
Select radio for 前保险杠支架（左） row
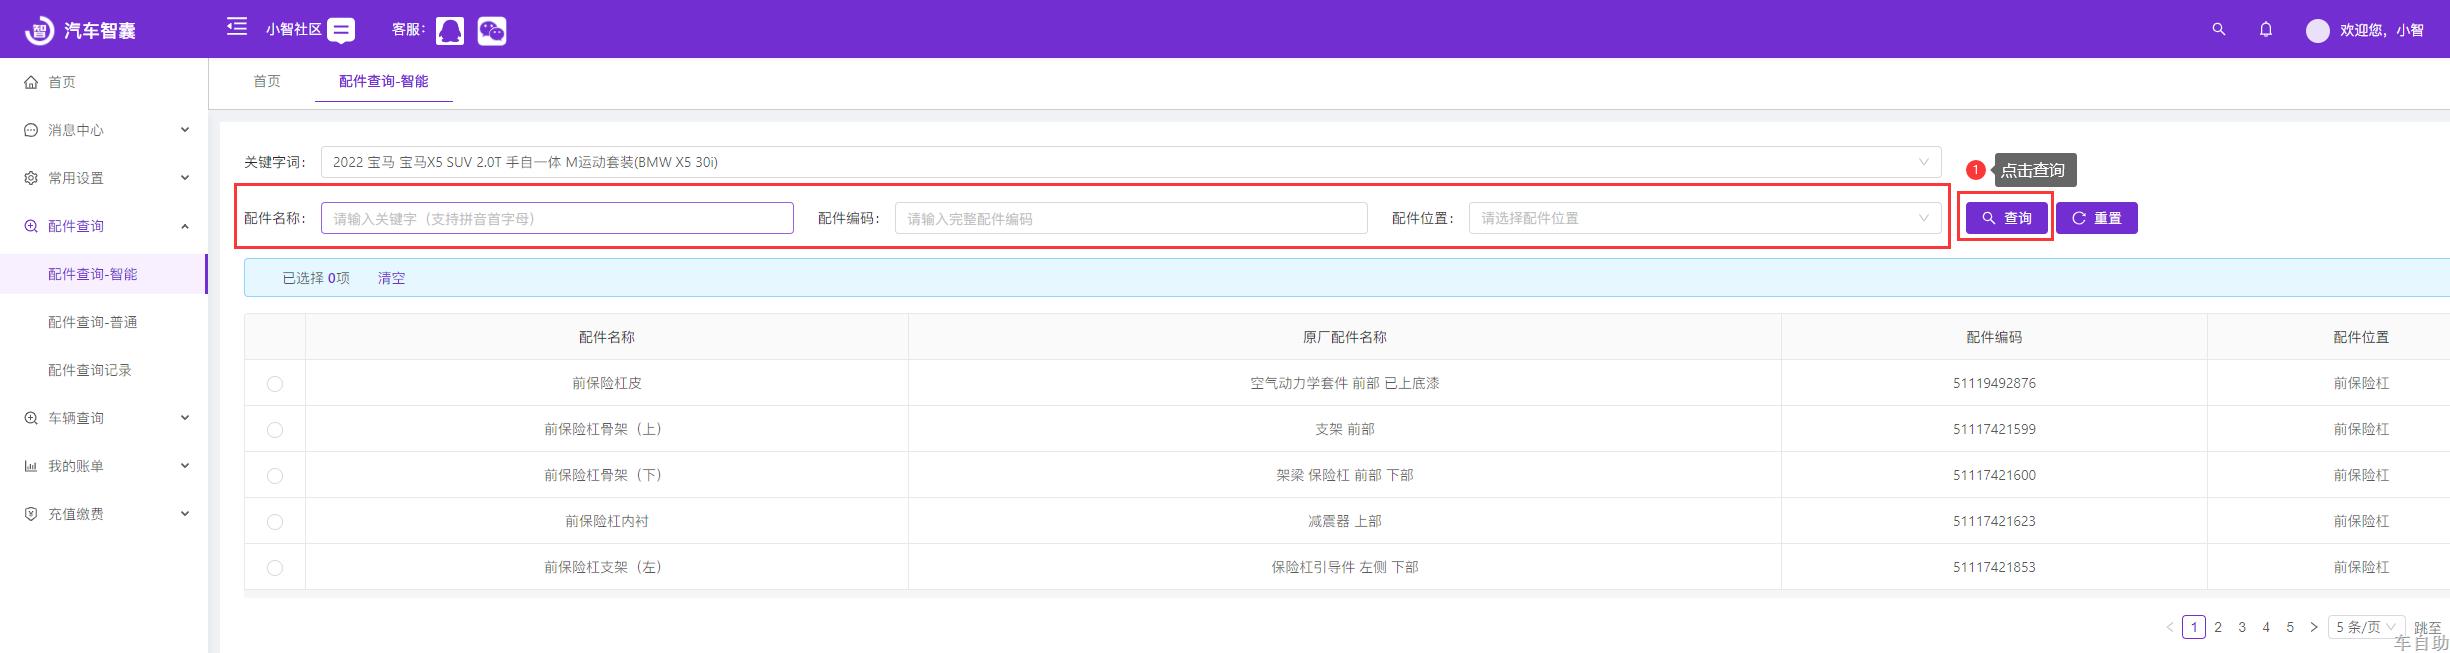(x=275, y=568)
